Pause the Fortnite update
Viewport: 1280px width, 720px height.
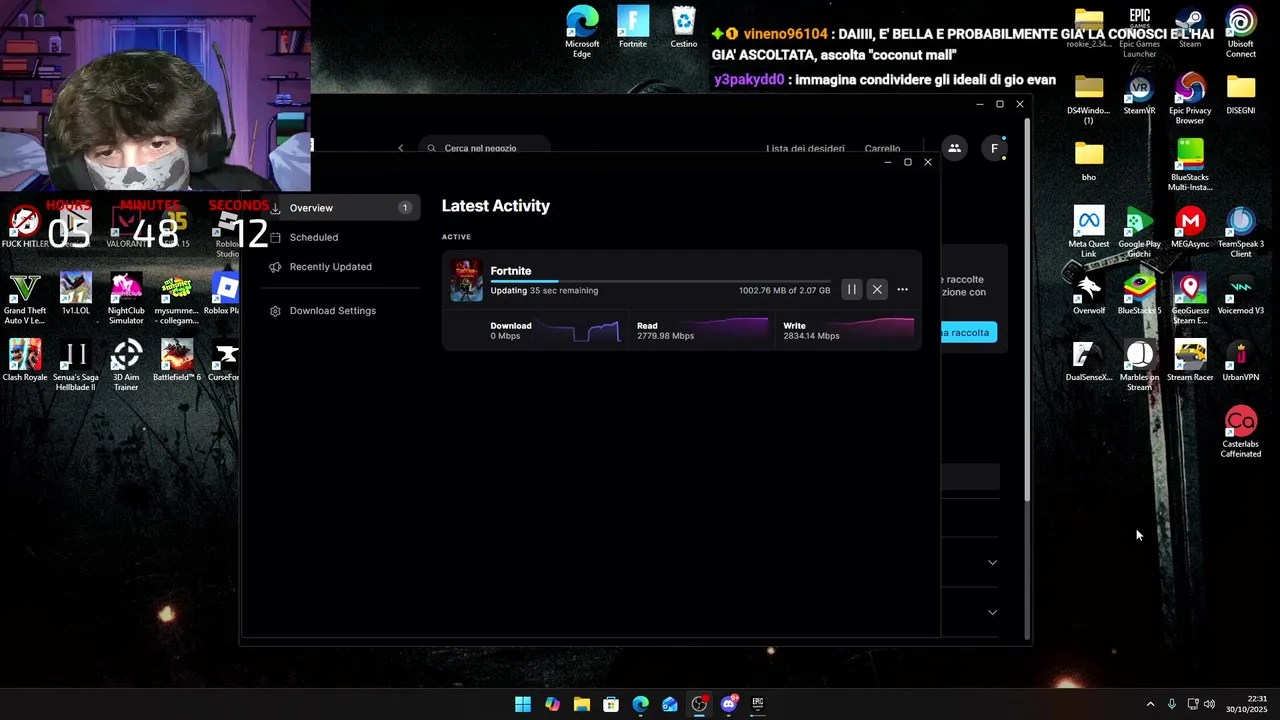852,290
